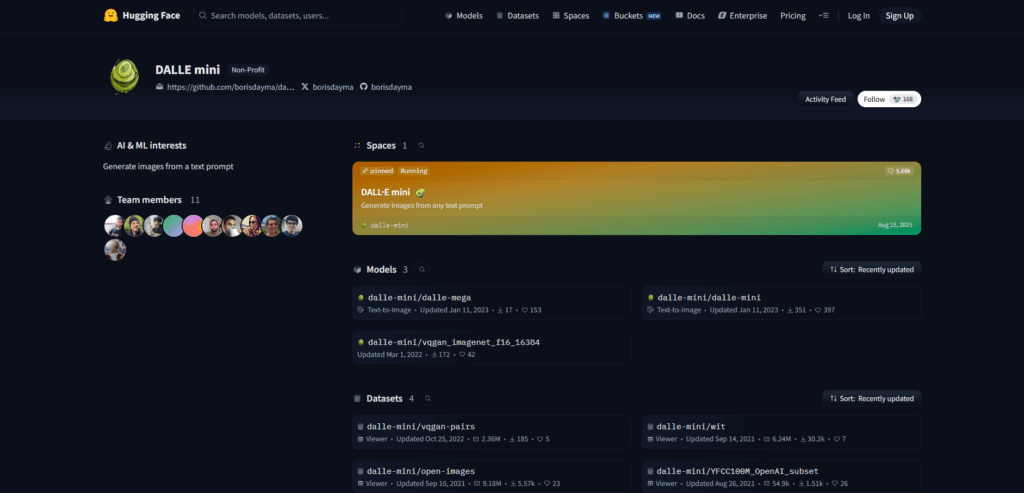The height and width of the screenshot is (493, 1024).
Task: Open the dalle-mini/dalle-mega model
Action: [x=492, y=303]
